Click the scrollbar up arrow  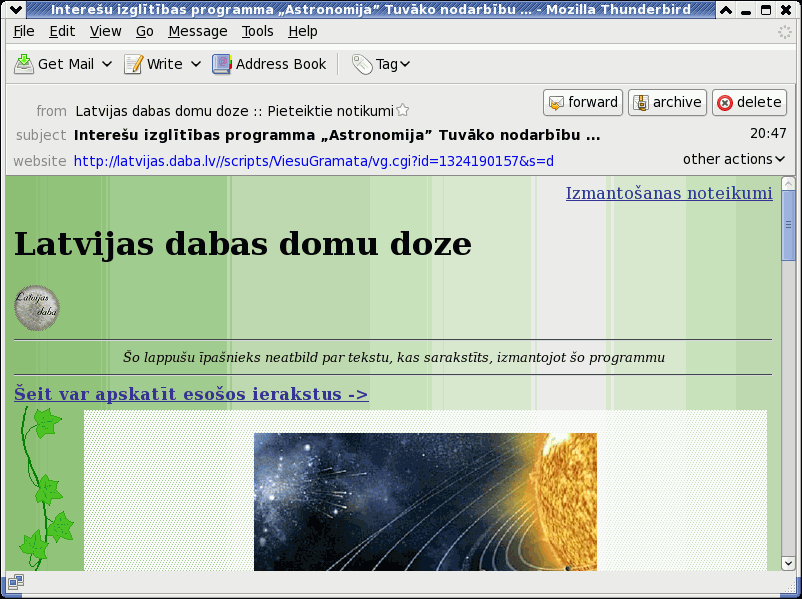pyautogui.click(x=788, y=183)
